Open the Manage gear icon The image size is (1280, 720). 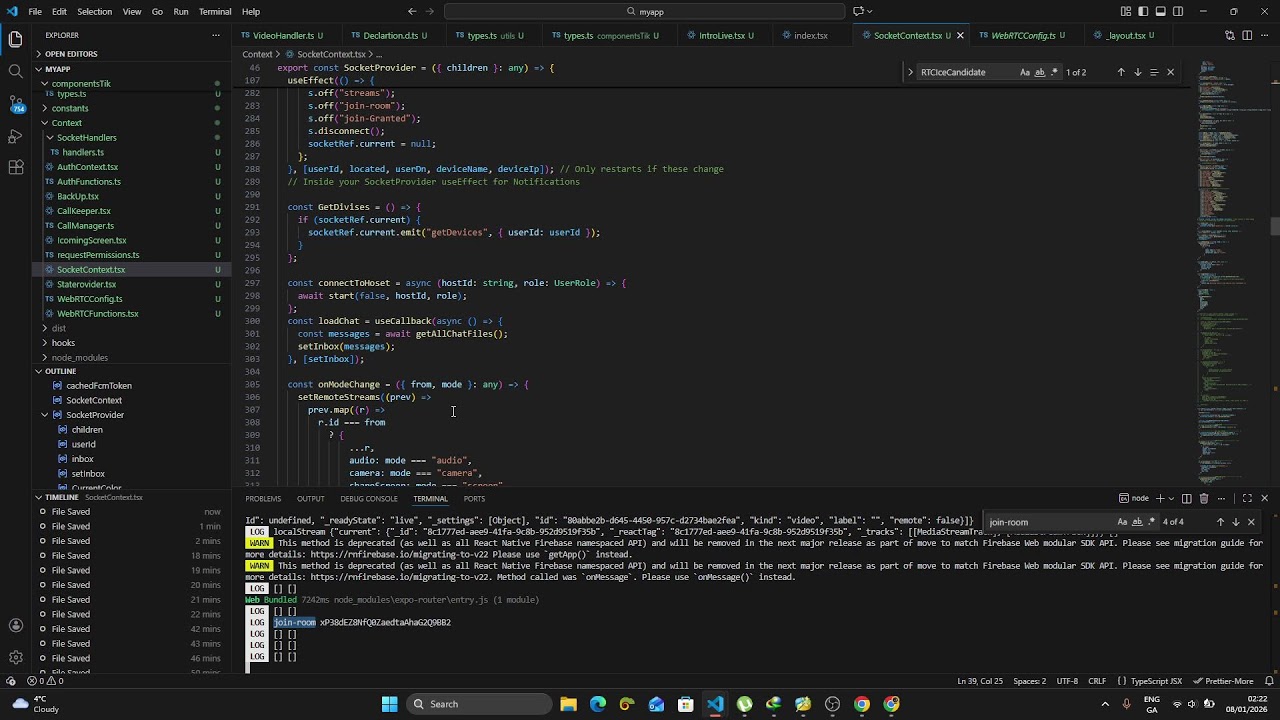pyautogui.click(x=15, y=657)
